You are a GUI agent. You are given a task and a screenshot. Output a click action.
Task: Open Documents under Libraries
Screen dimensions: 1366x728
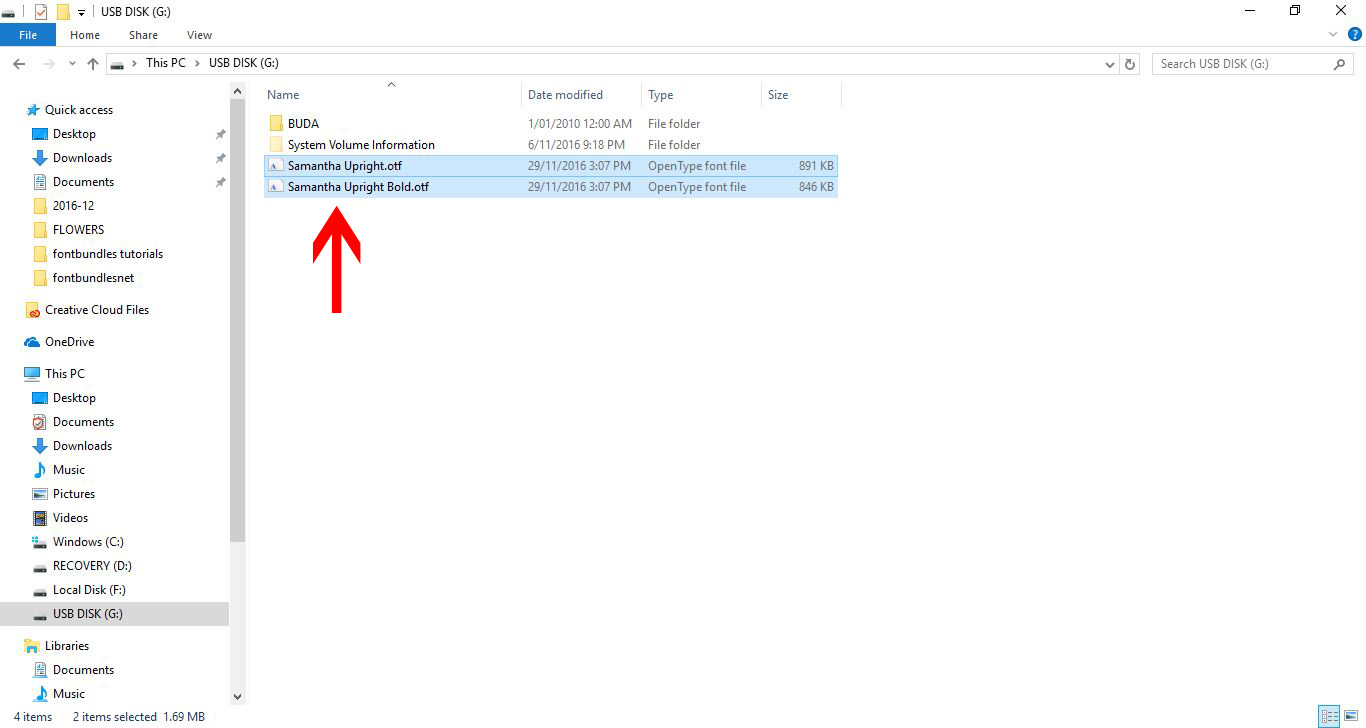pos(83,670)
